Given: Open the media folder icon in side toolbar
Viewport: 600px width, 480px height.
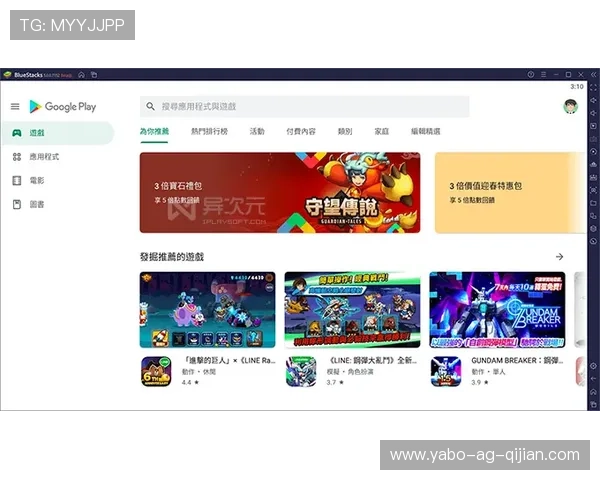Looking at the screenshot, I should pos(593,203).
